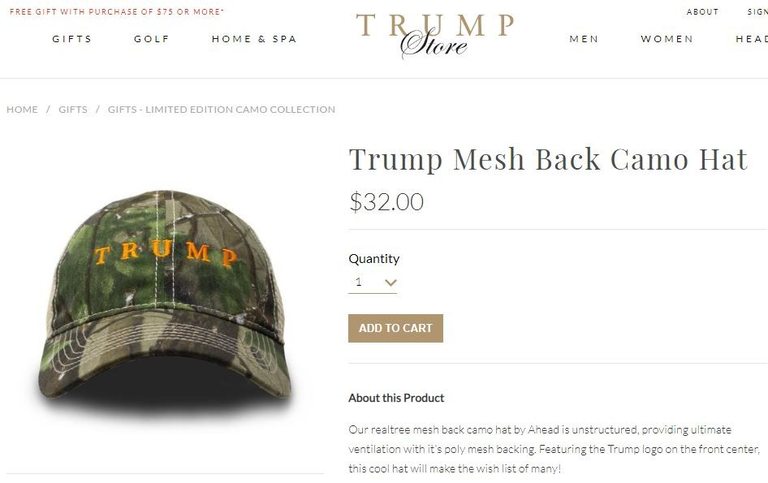This screenshot has width=768, height=483.
Task: Navigate to Gifts breadcrumb
Action: (73, 109)
